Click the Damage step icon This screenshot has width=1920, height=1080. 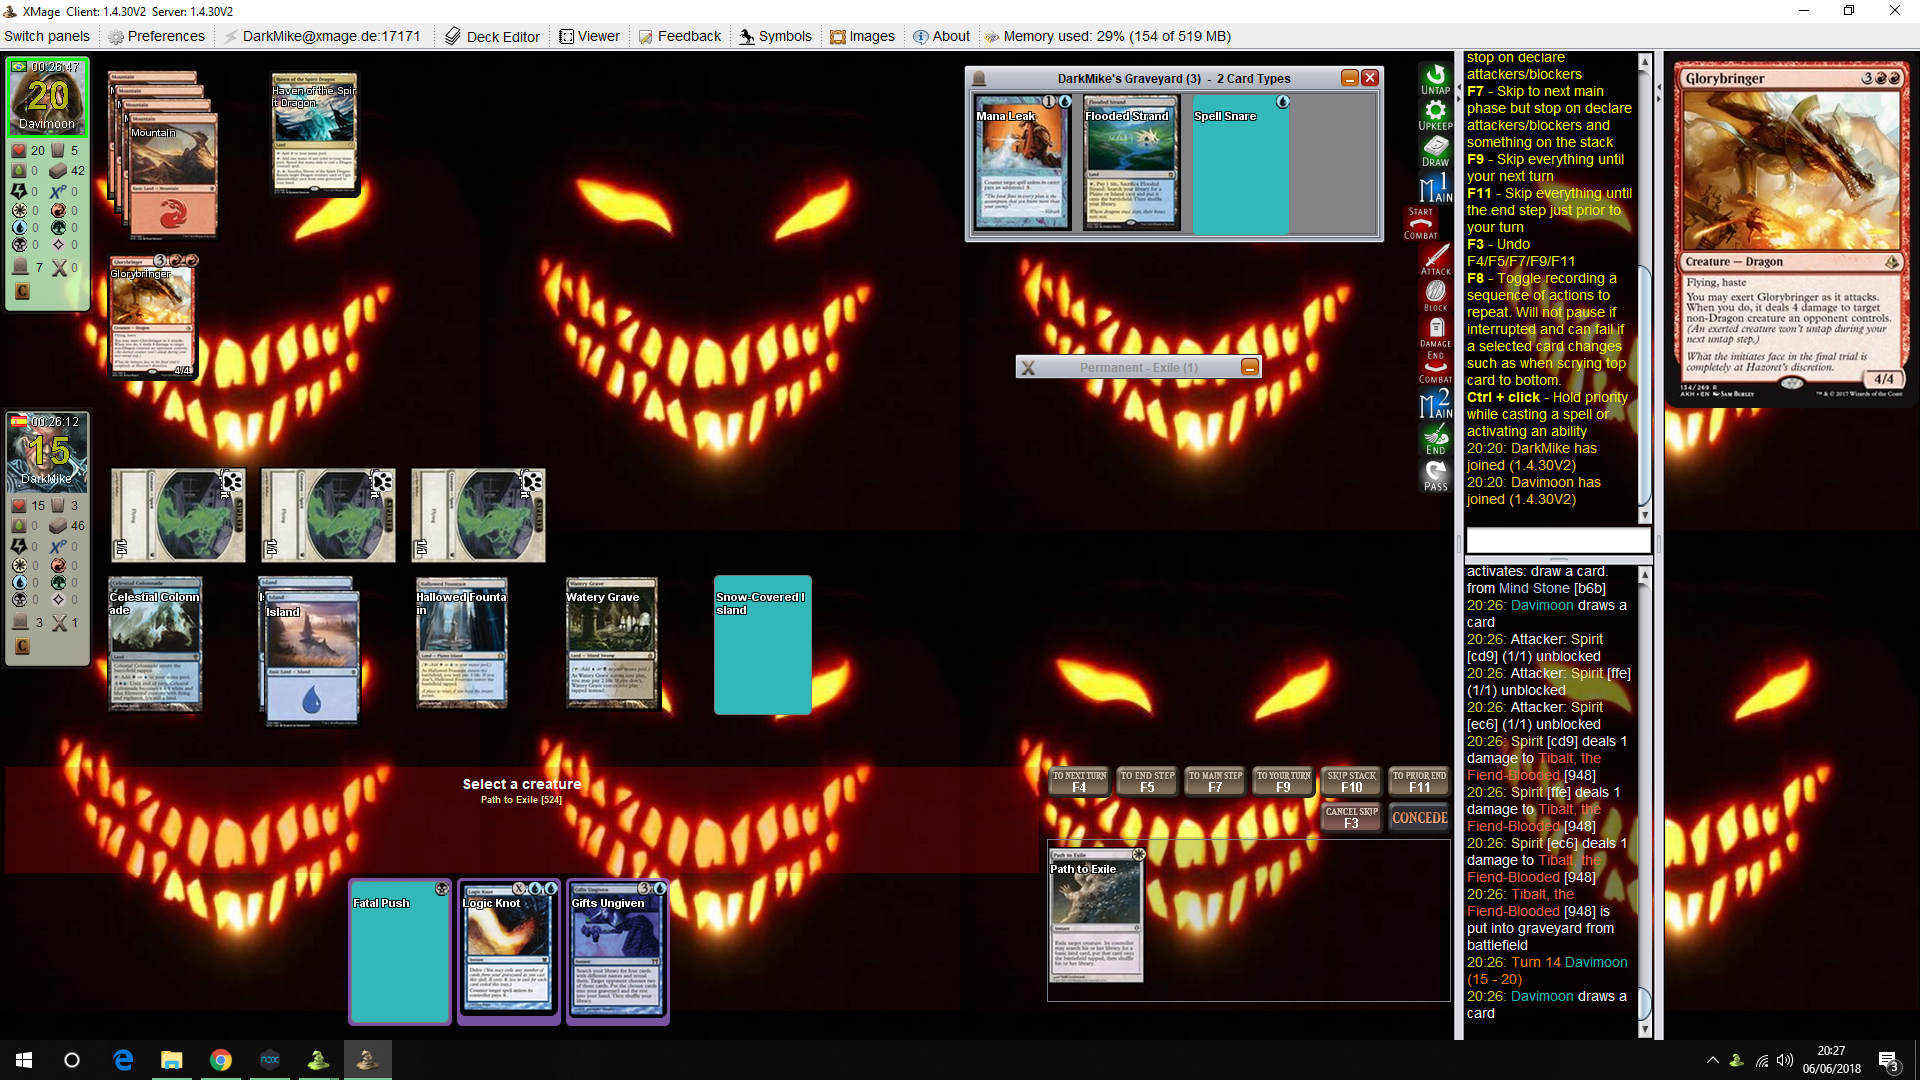[x=1435, y=331]
